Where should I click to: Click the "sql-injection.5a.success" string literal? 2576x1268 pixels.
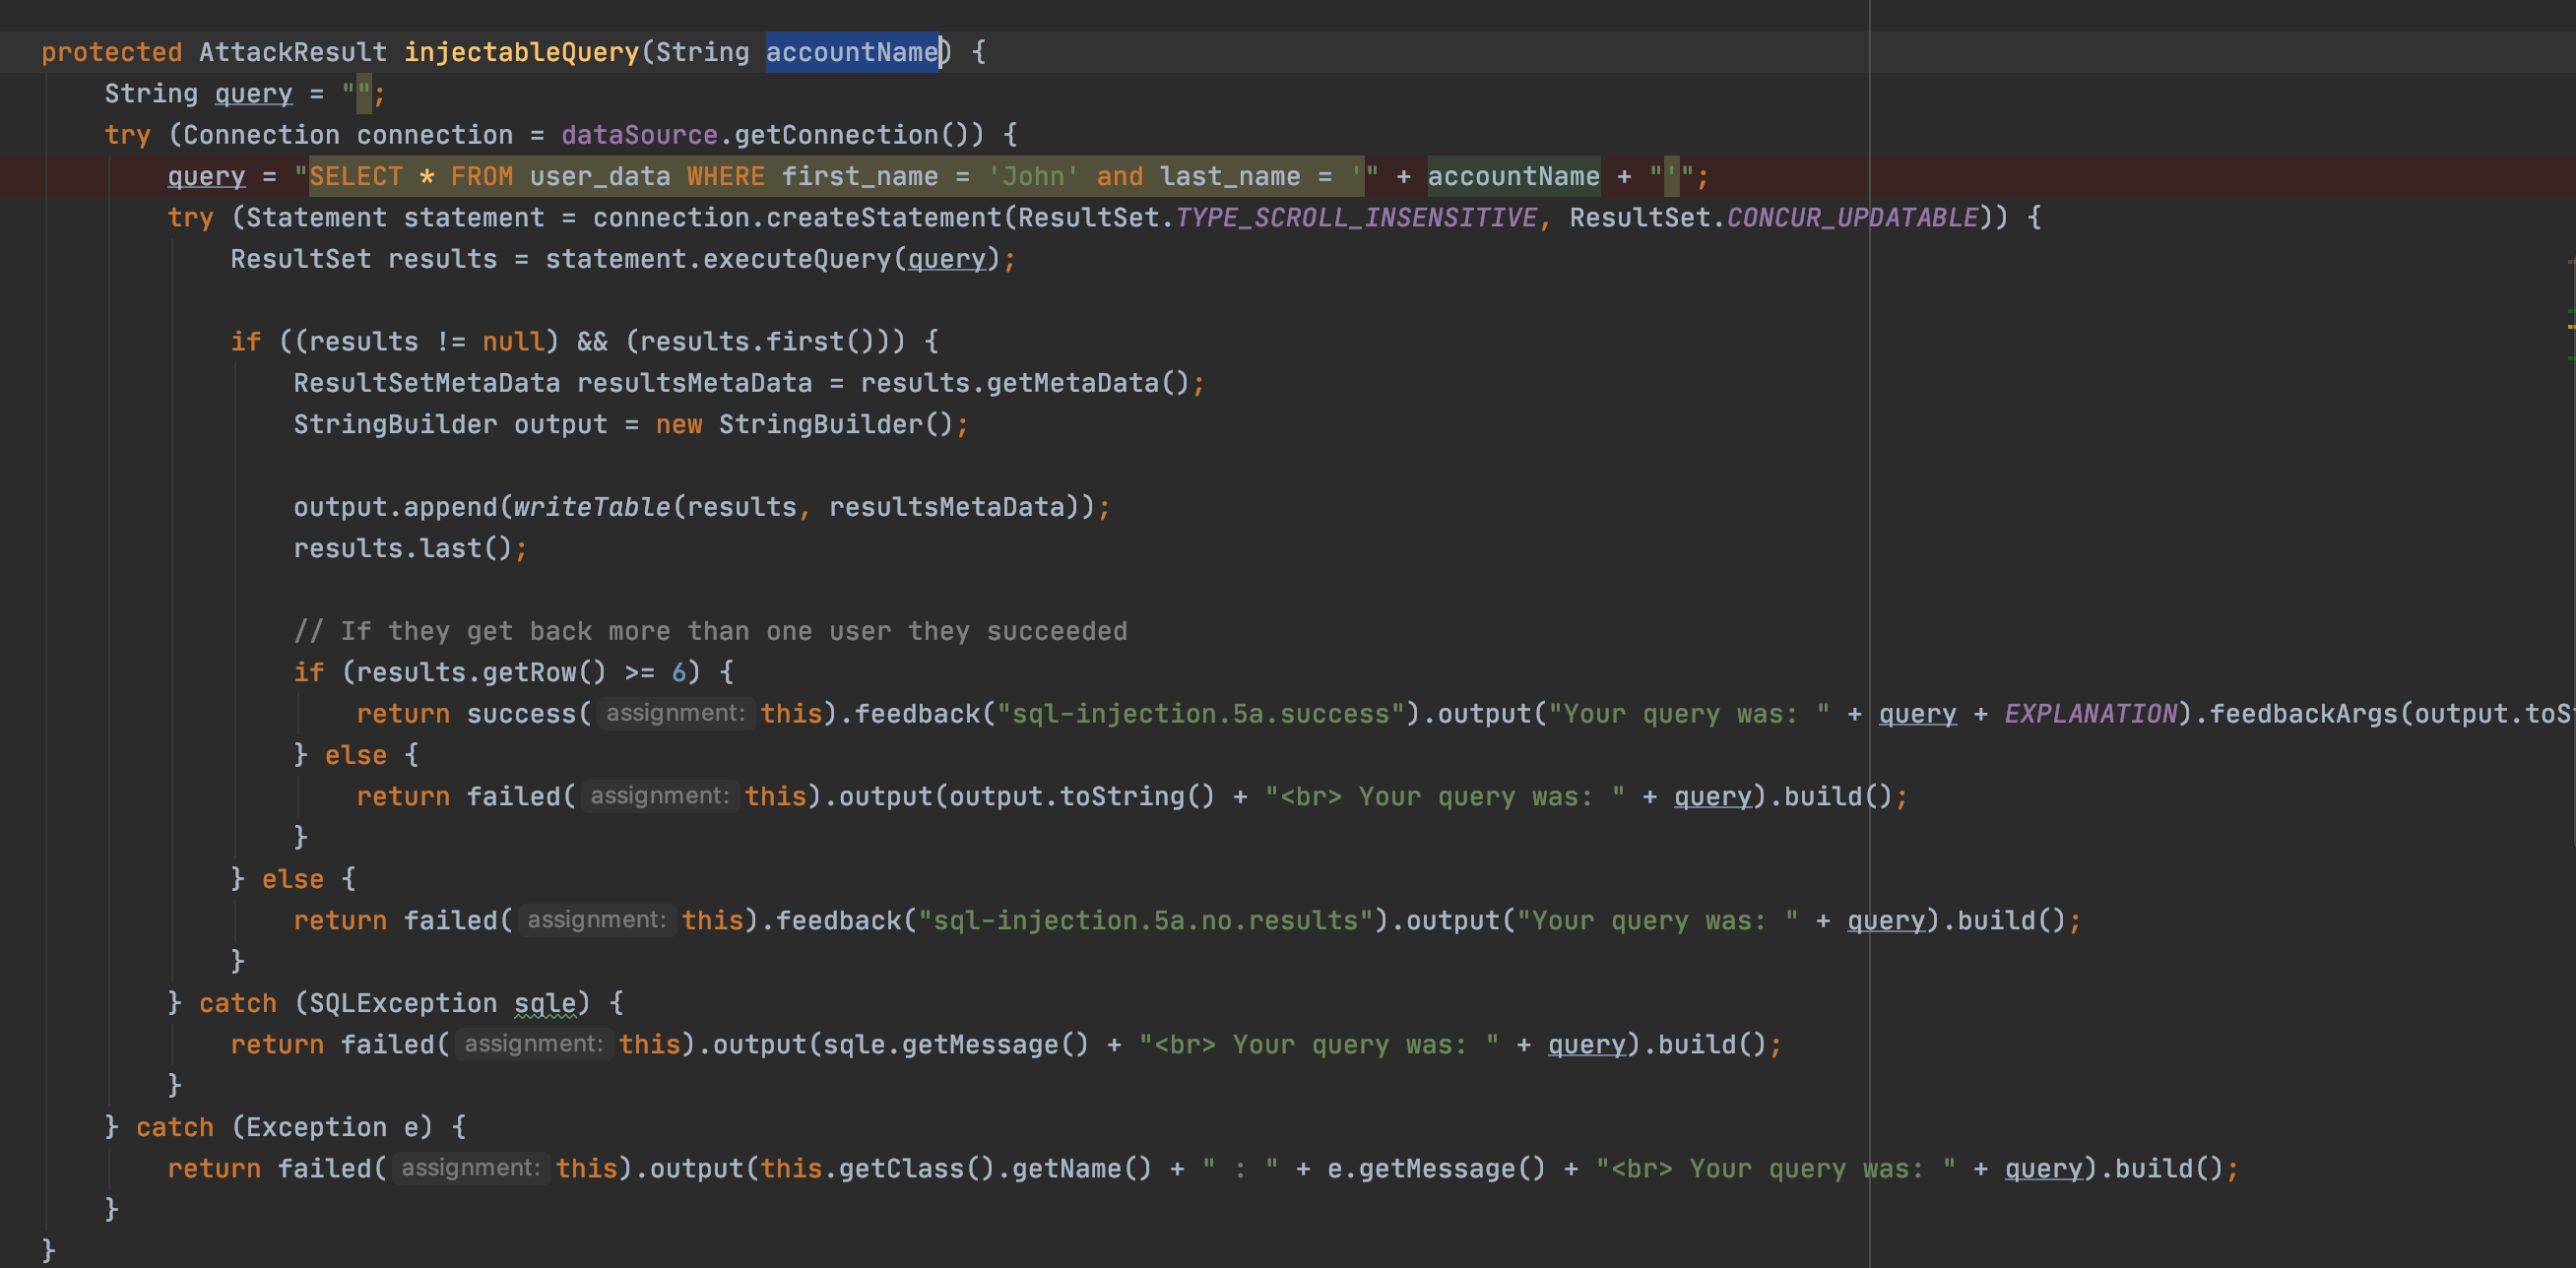click(1200, 714)
